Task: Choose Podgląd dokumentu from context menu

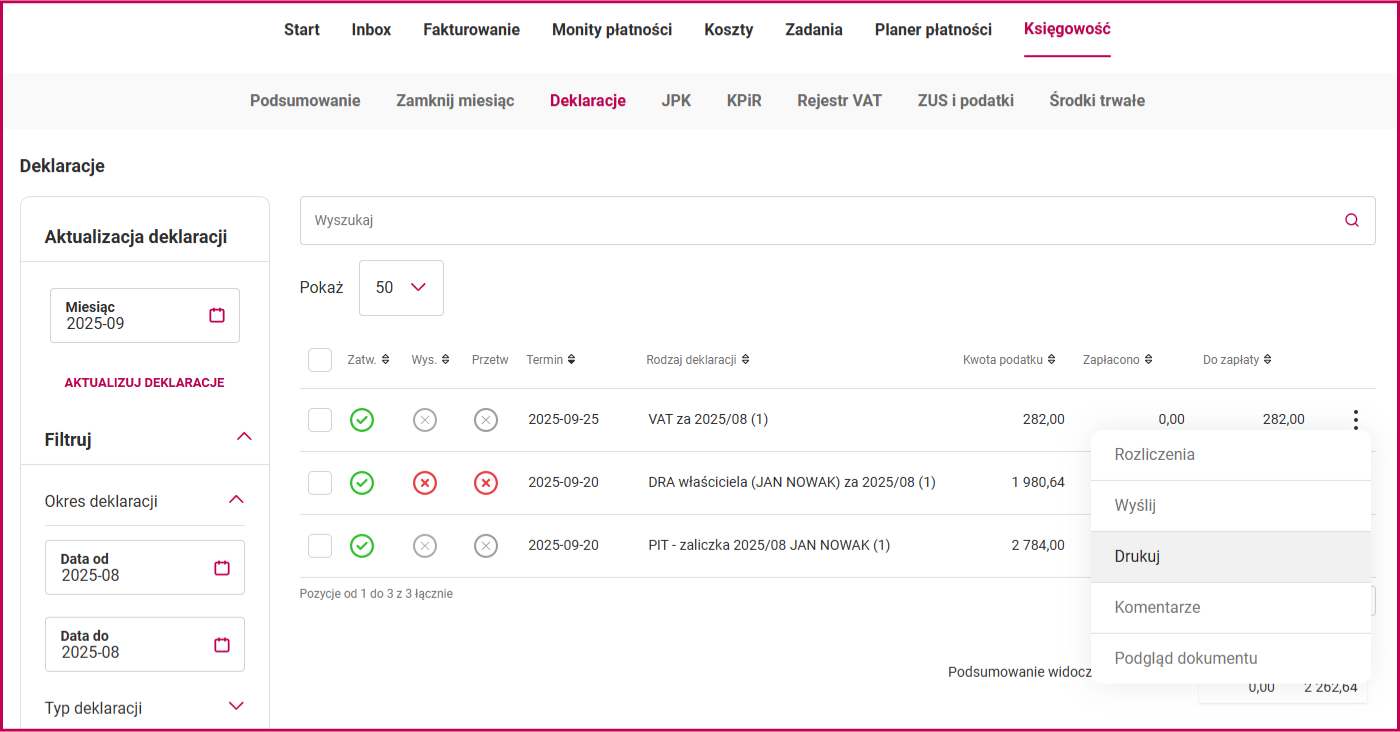Action: click(1231, 659)
